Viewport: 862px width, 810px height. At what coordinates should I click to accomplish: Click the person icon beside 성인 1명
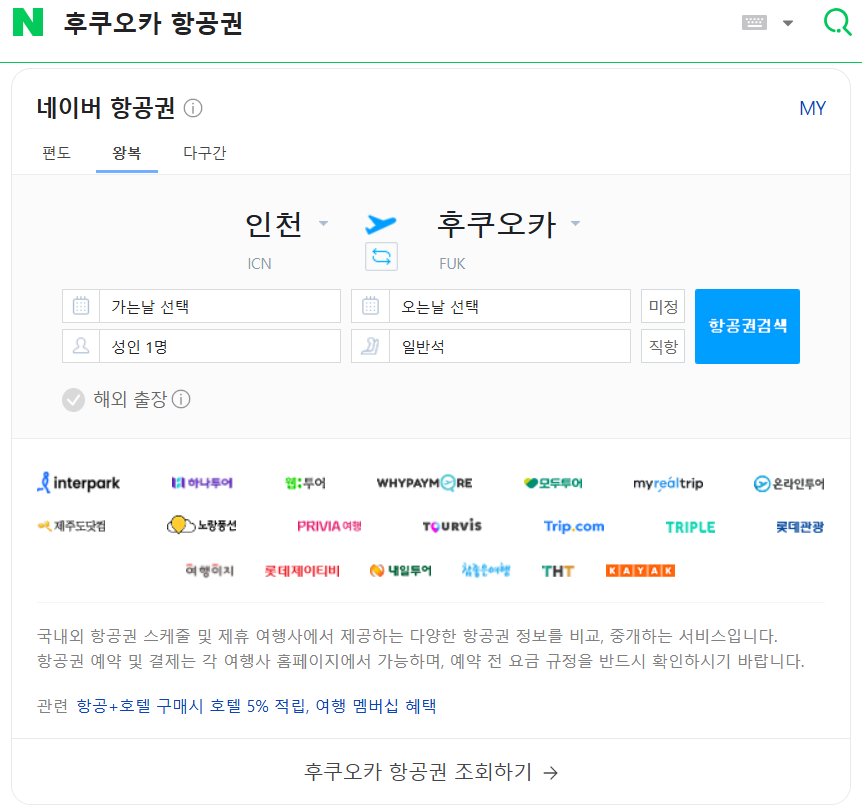click(81, 346)
